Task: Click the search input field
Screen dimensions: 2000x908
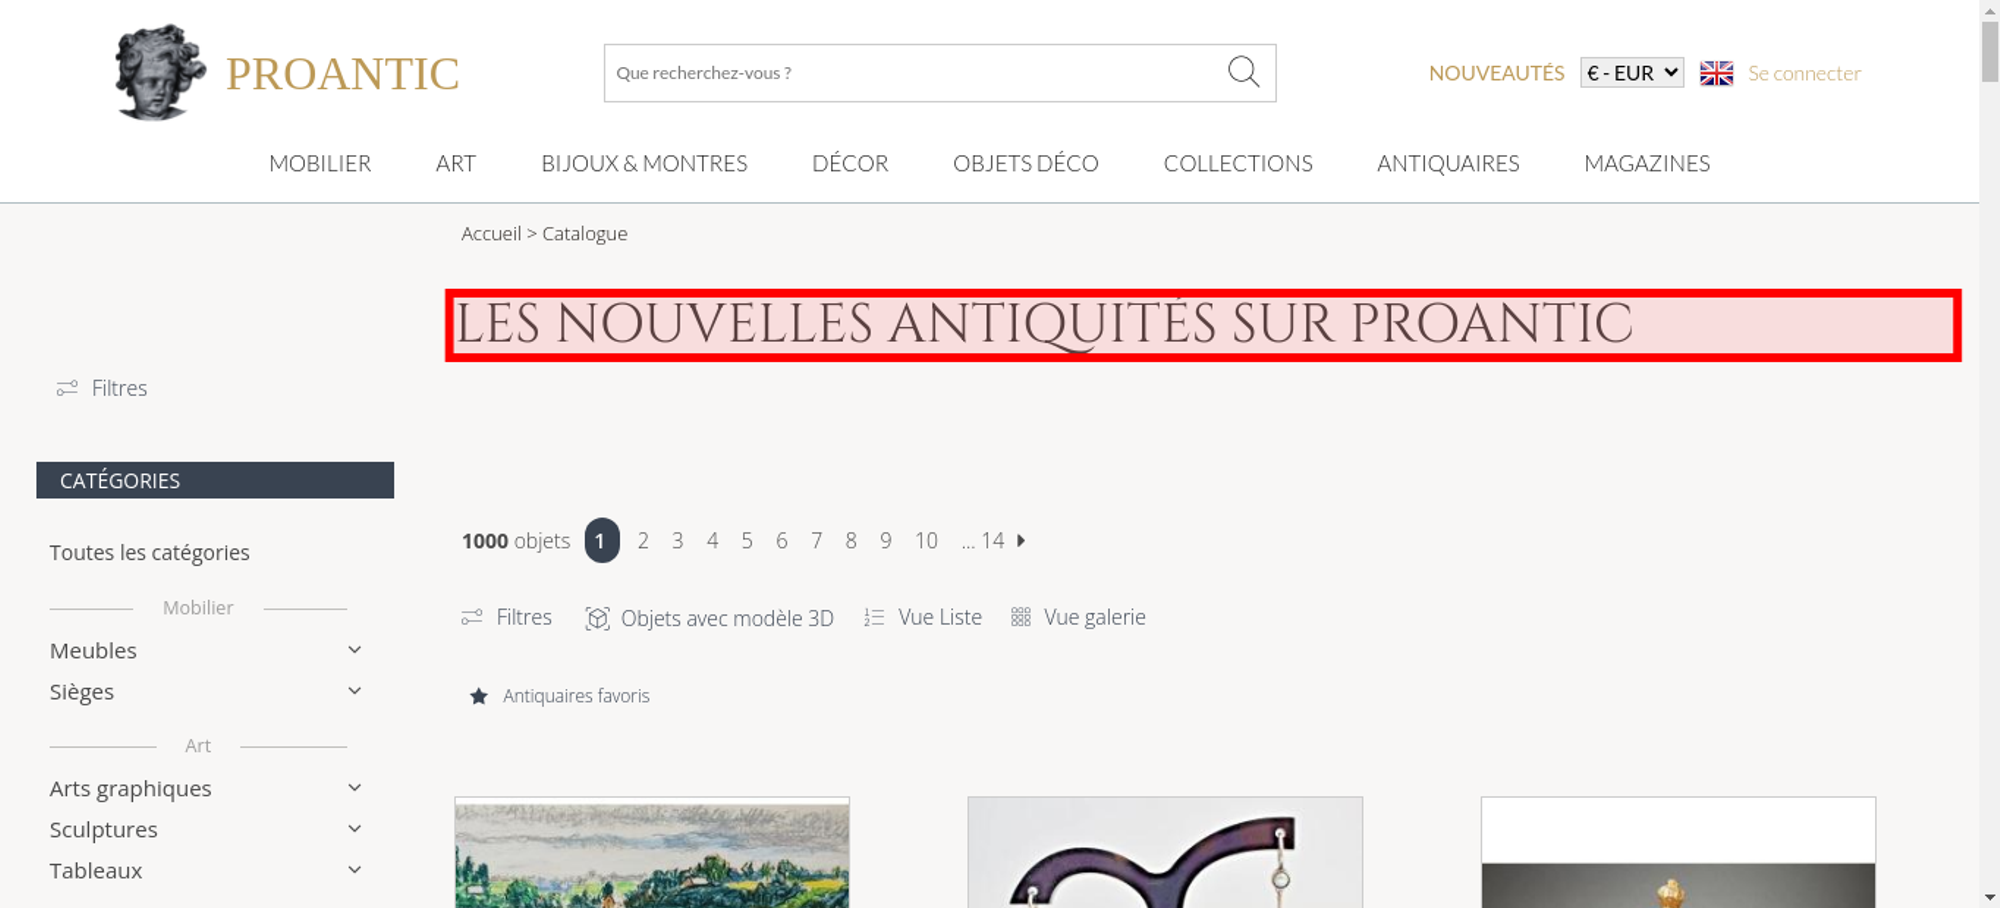Action: [915, 73]
